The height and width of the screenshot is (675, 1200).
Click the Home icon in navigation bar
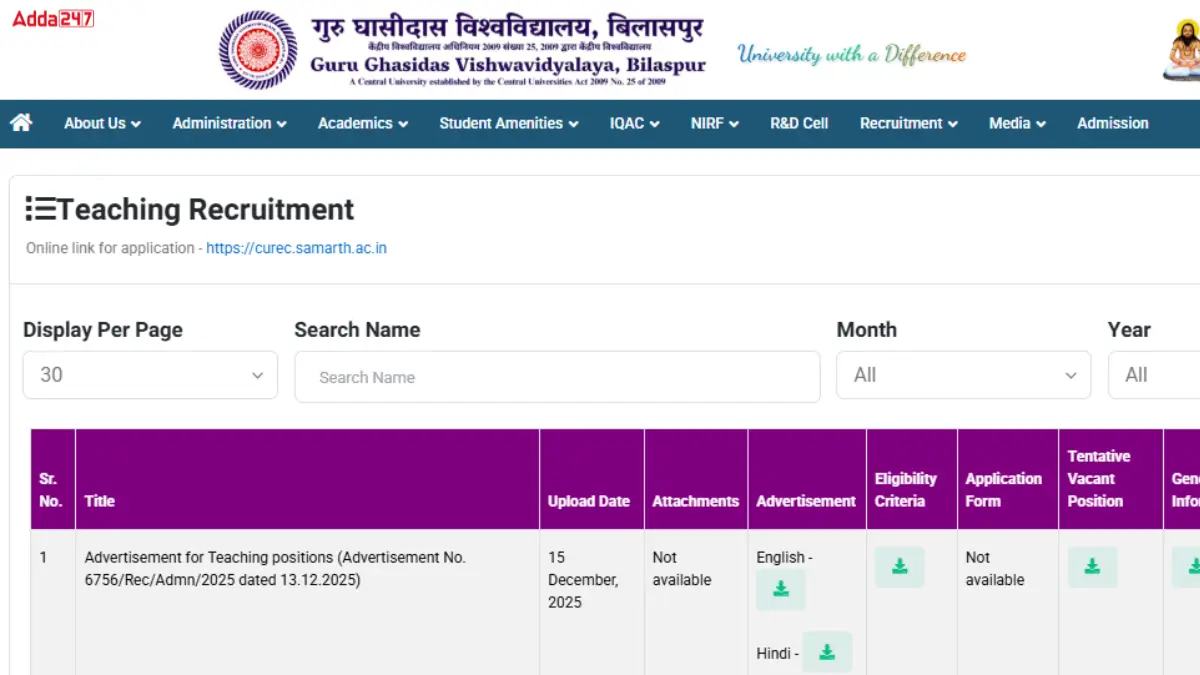[21, 123]
